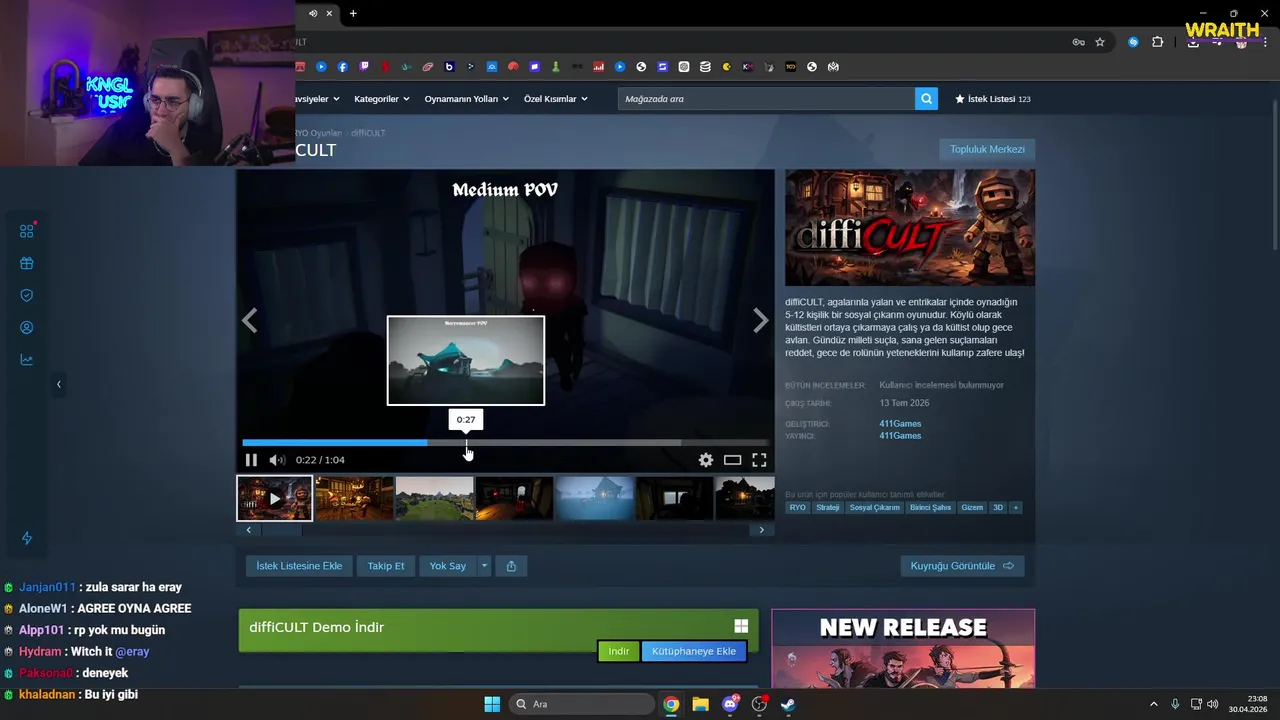The image size is (1280, 720).
Task: Open Windows Start menu
Action: [x=492, y=704]
